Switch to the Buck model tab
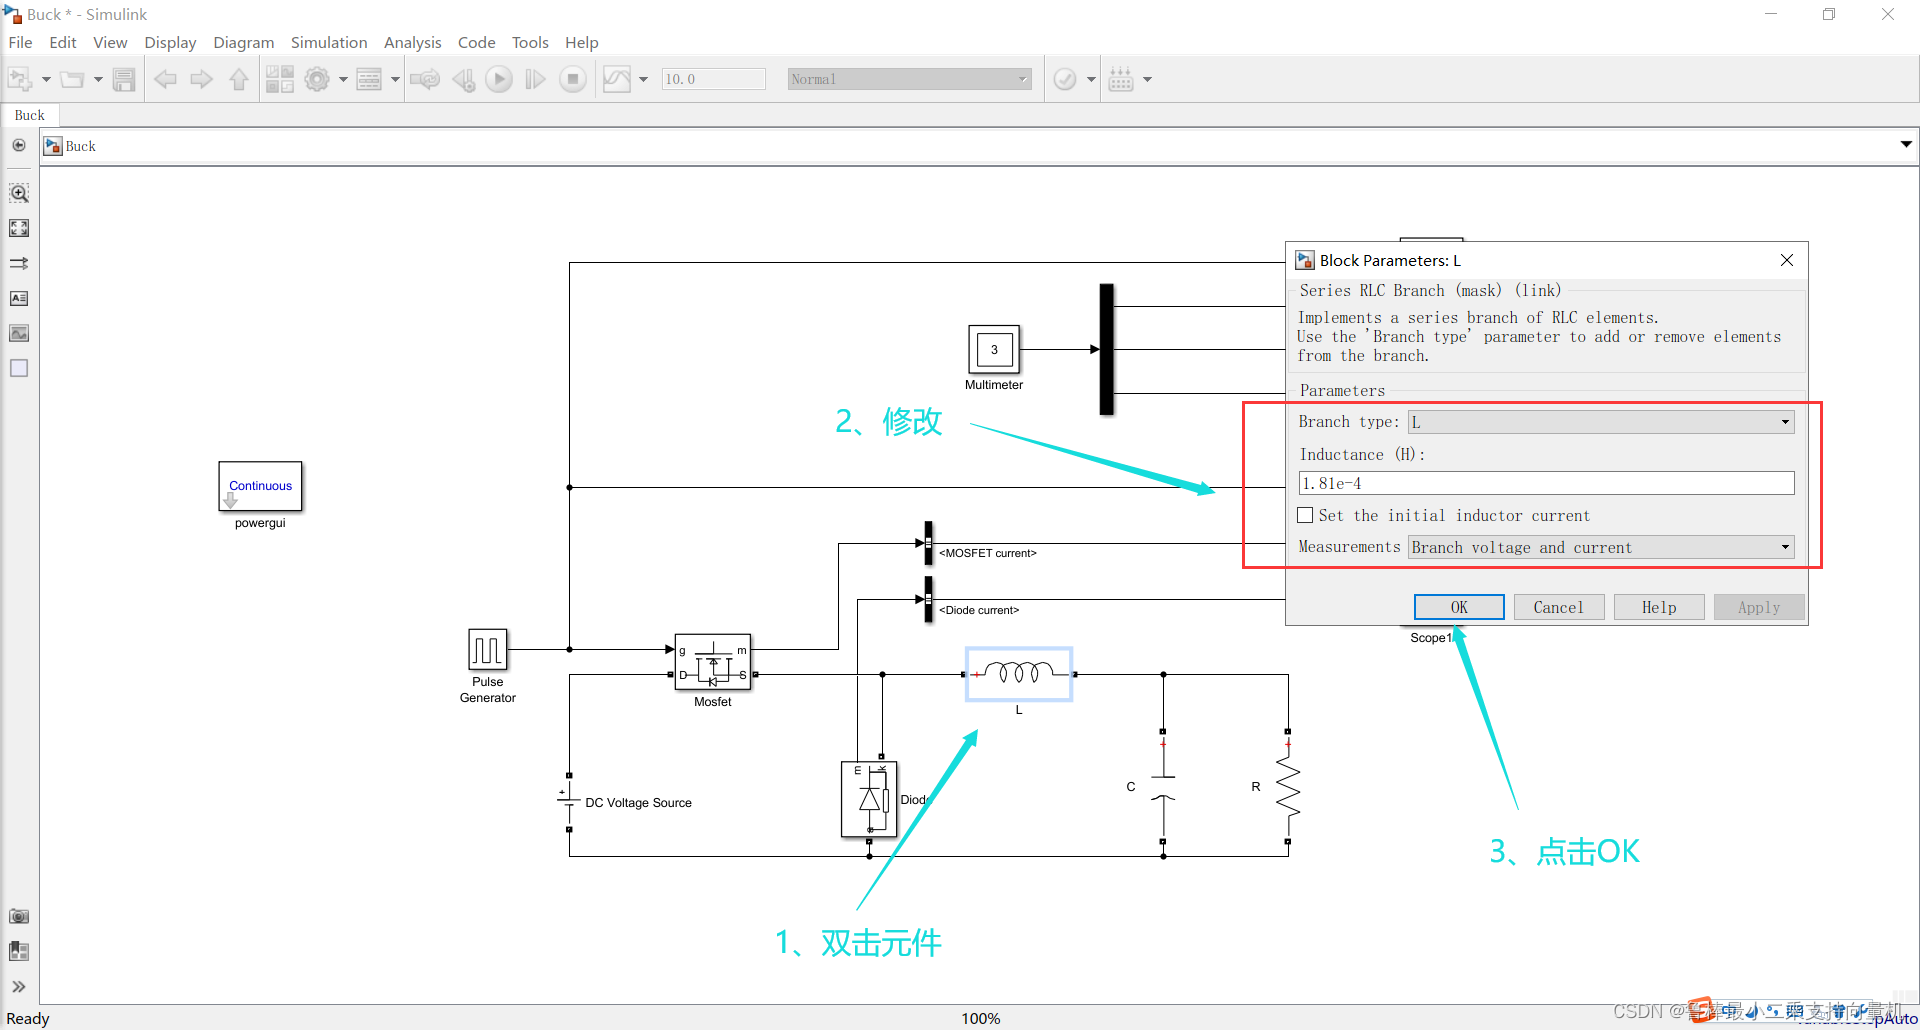 click(30, 115)
